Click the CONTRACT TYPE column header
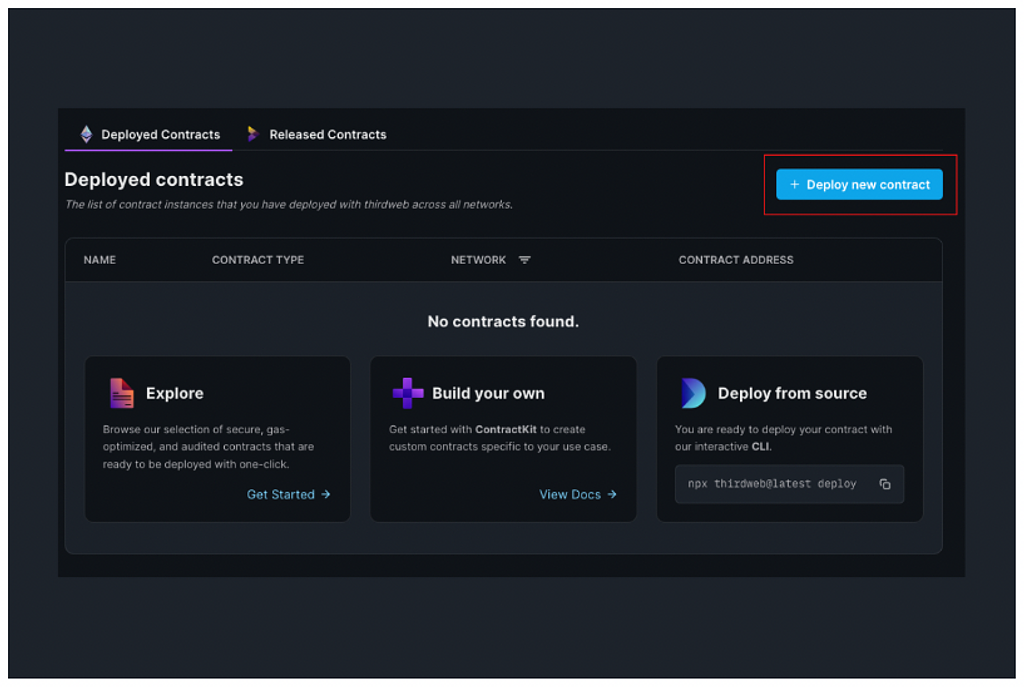Image resolution: width=1024 pixels, height=687 pixels. (x=258, y=260)
